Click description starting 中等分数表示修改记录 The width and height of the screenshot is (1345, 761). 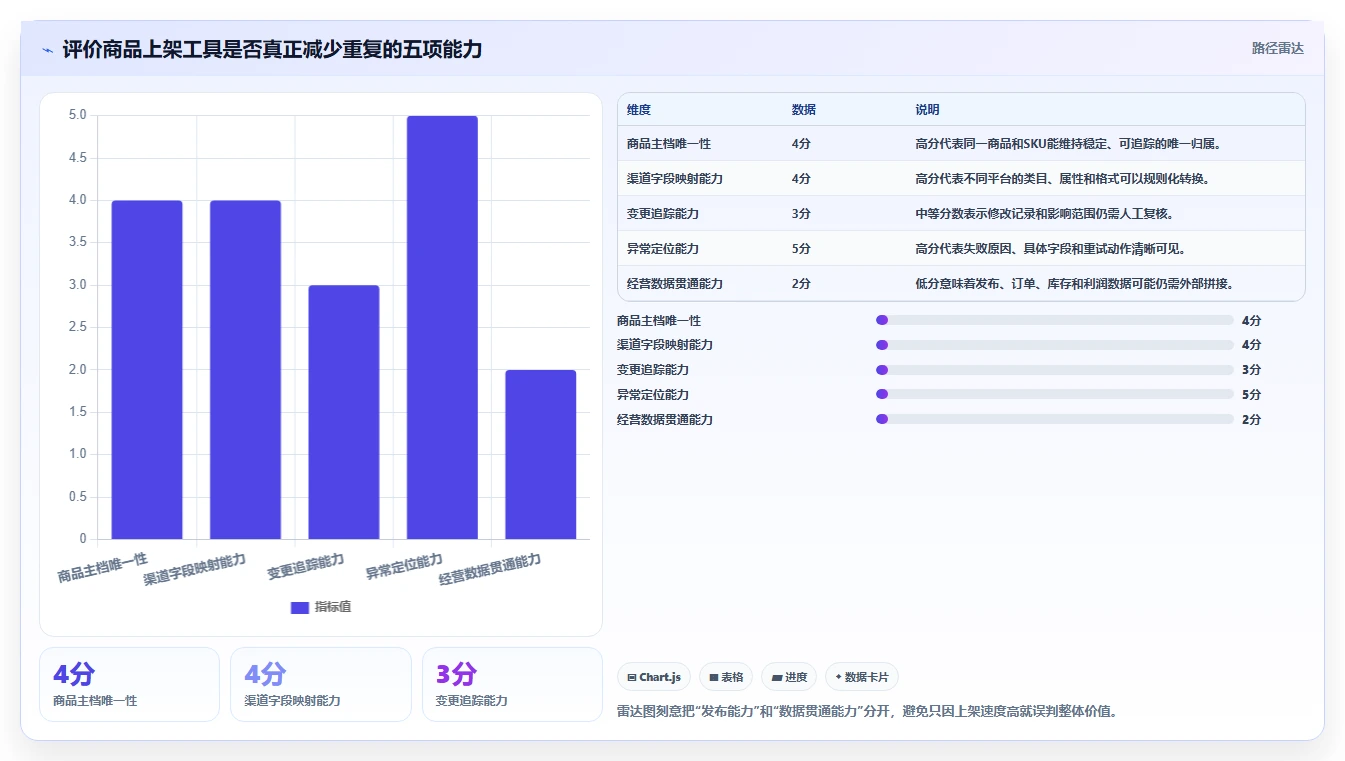[1045, 214]
